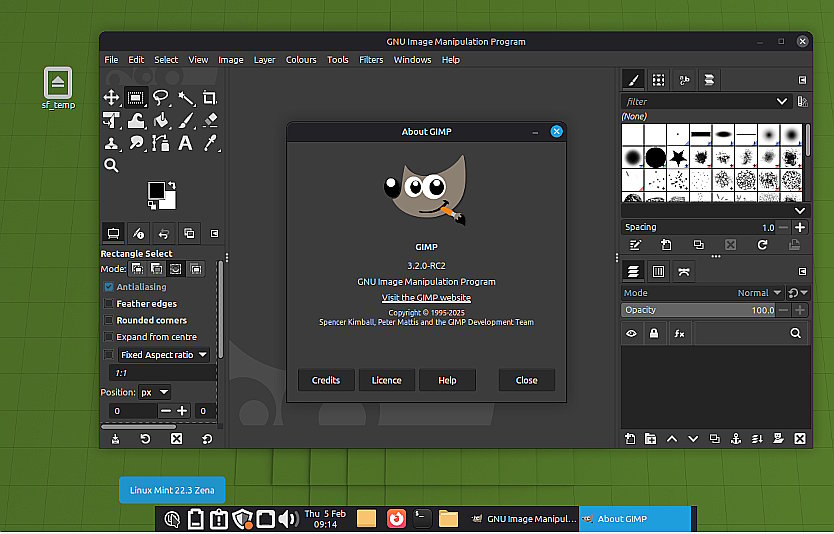Open the brush filter dropdown
Screen dimensions: 834x534
pos(781,102)
